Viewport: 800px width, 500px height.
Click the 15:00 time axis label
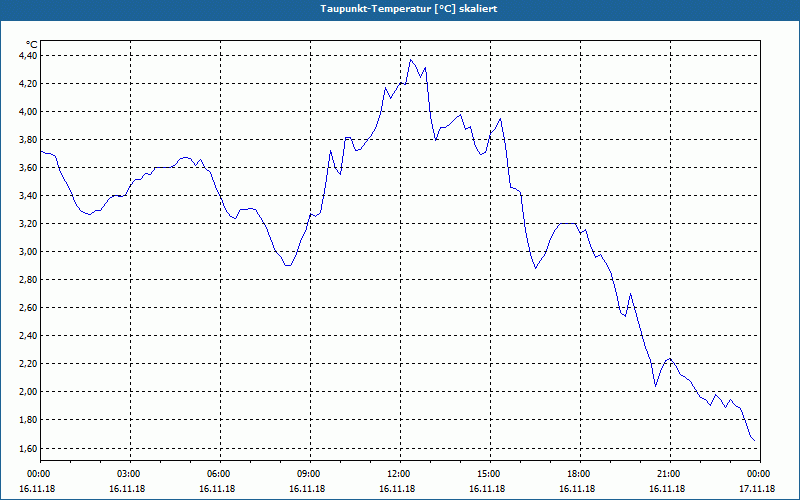489,474
